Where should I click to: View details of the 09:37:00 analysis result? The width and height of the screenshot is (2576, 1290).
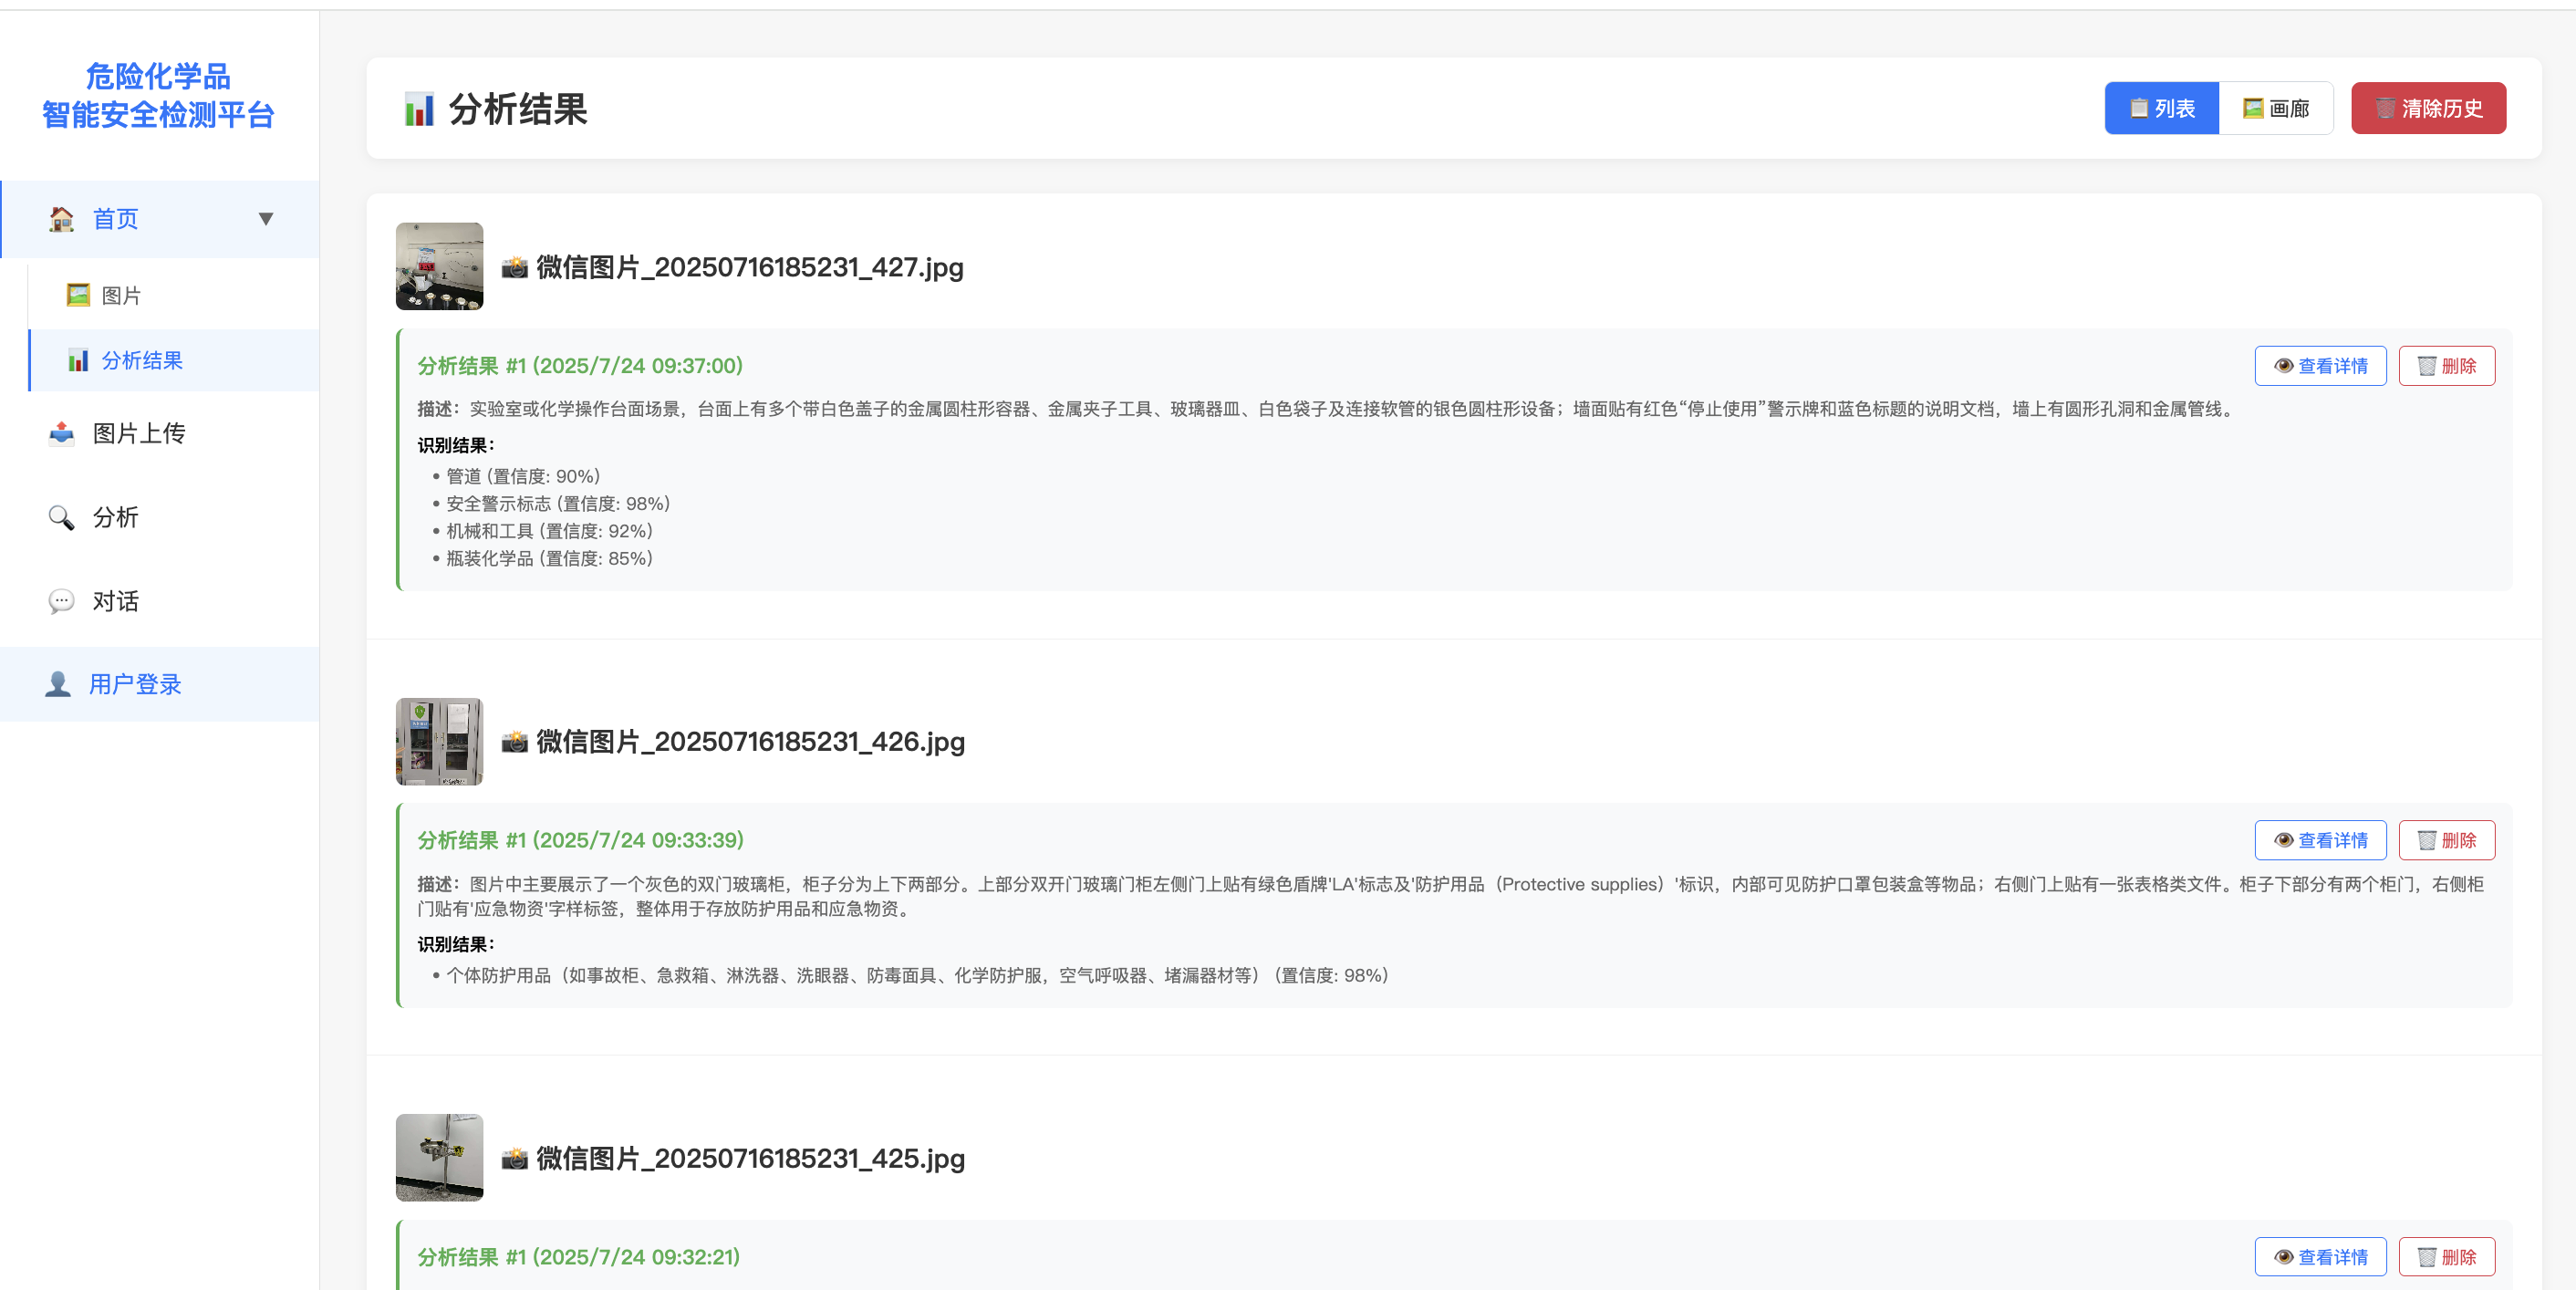pos(2319,366)
